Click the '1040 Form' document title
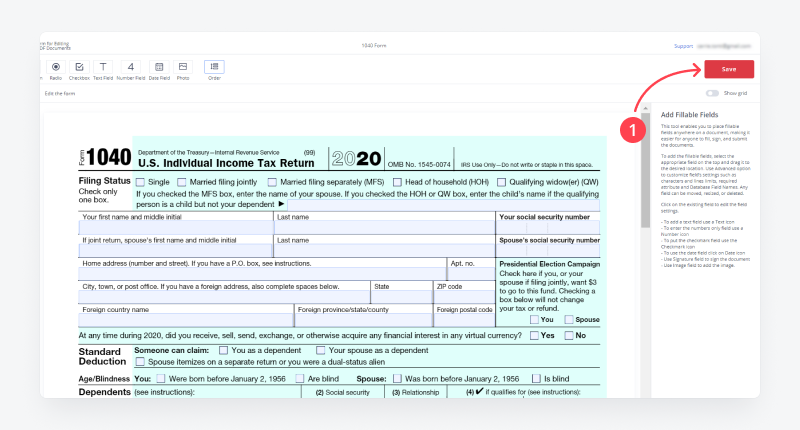 374,45
